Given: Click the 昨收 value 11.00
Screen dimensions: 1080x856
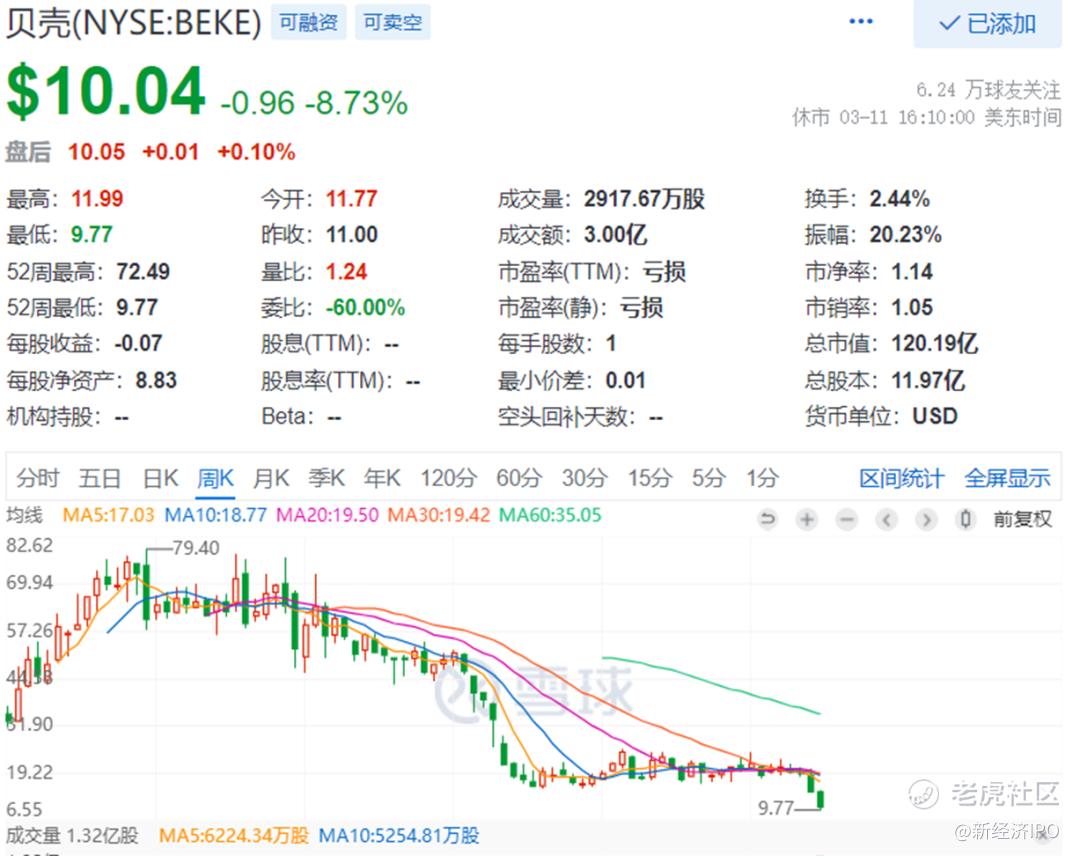Looking at the screenshot, I should tap(351, 235).
